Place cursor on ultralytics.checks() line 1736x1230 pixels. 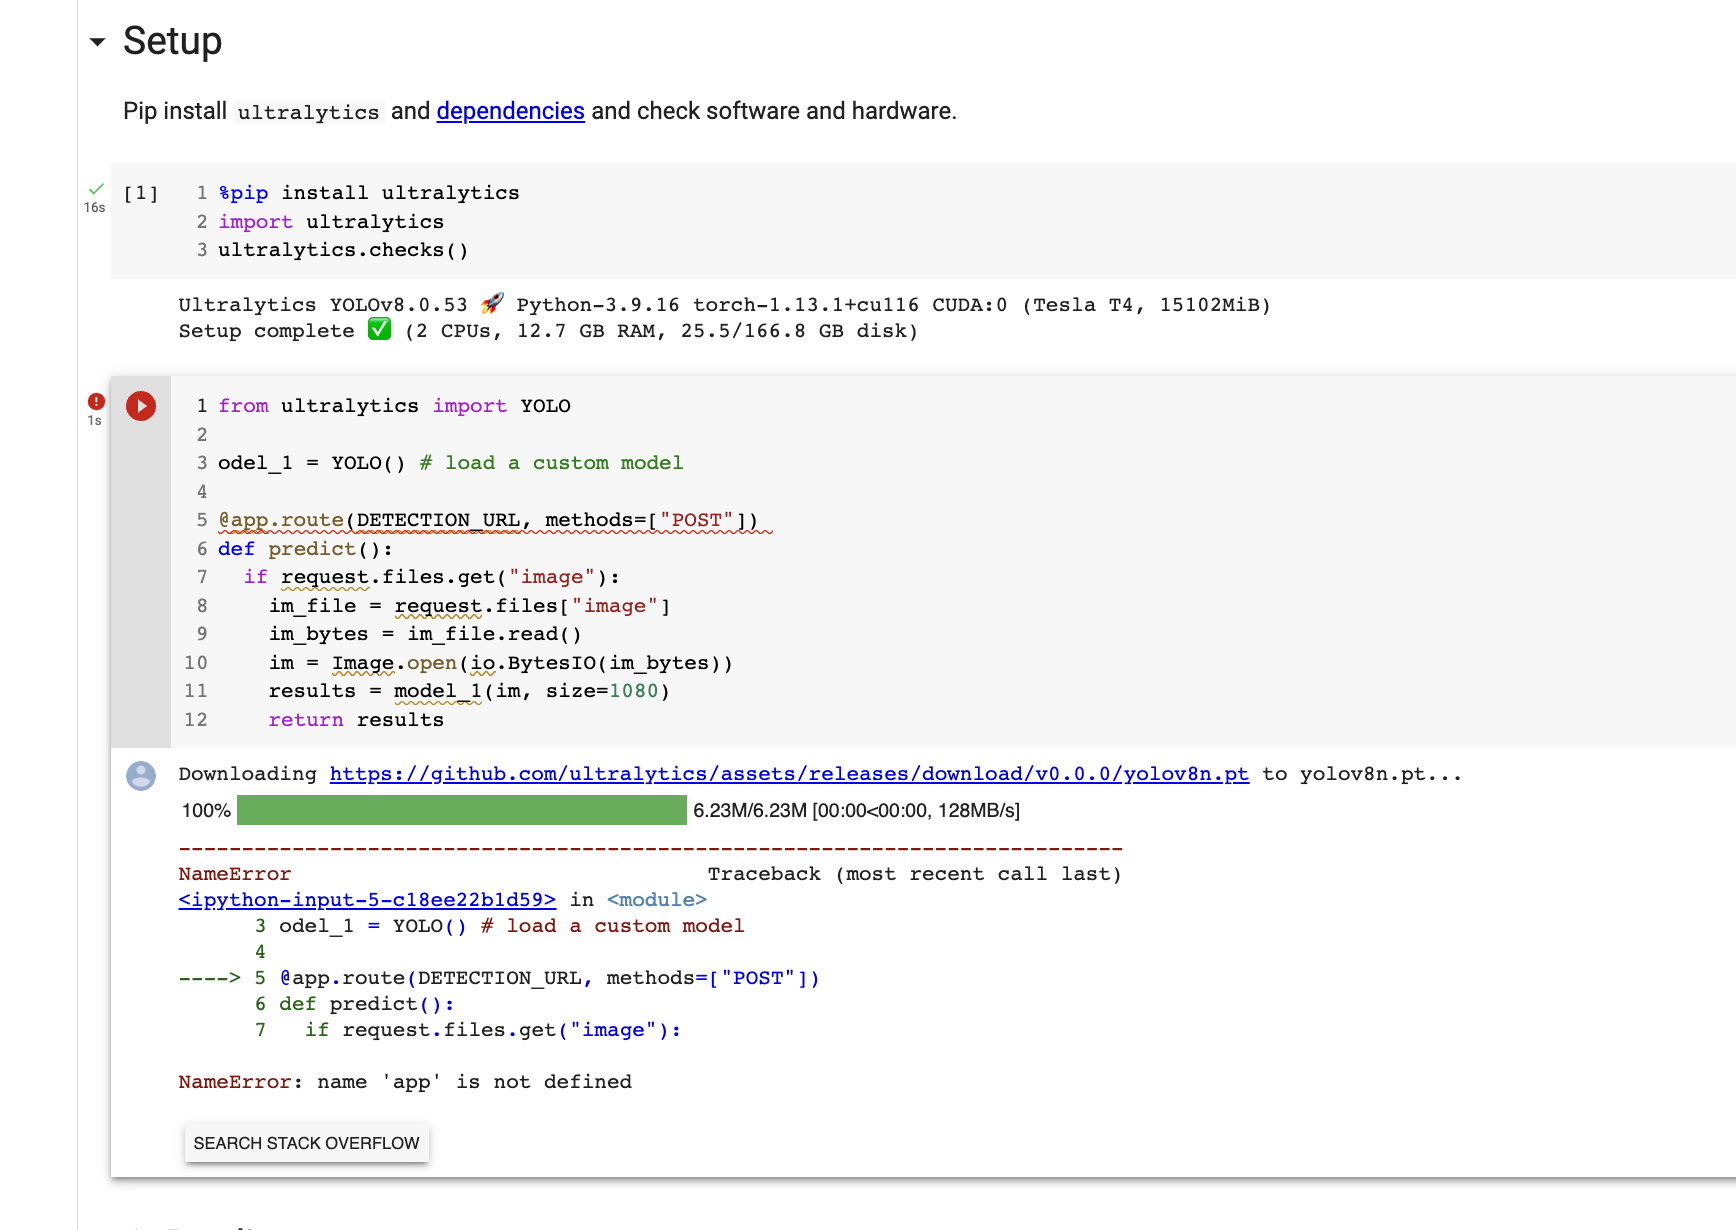click(x=343, y=249)
